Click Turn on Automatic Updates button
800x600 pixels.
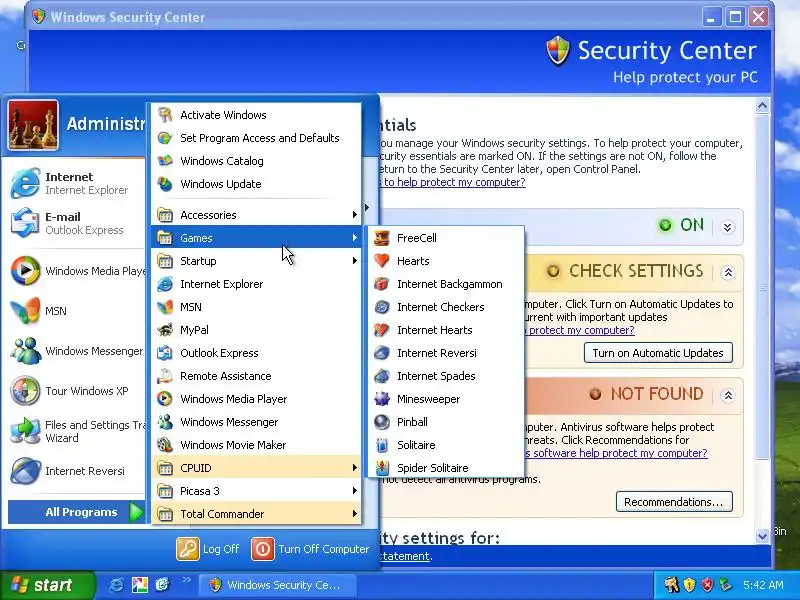click(658, 353)
